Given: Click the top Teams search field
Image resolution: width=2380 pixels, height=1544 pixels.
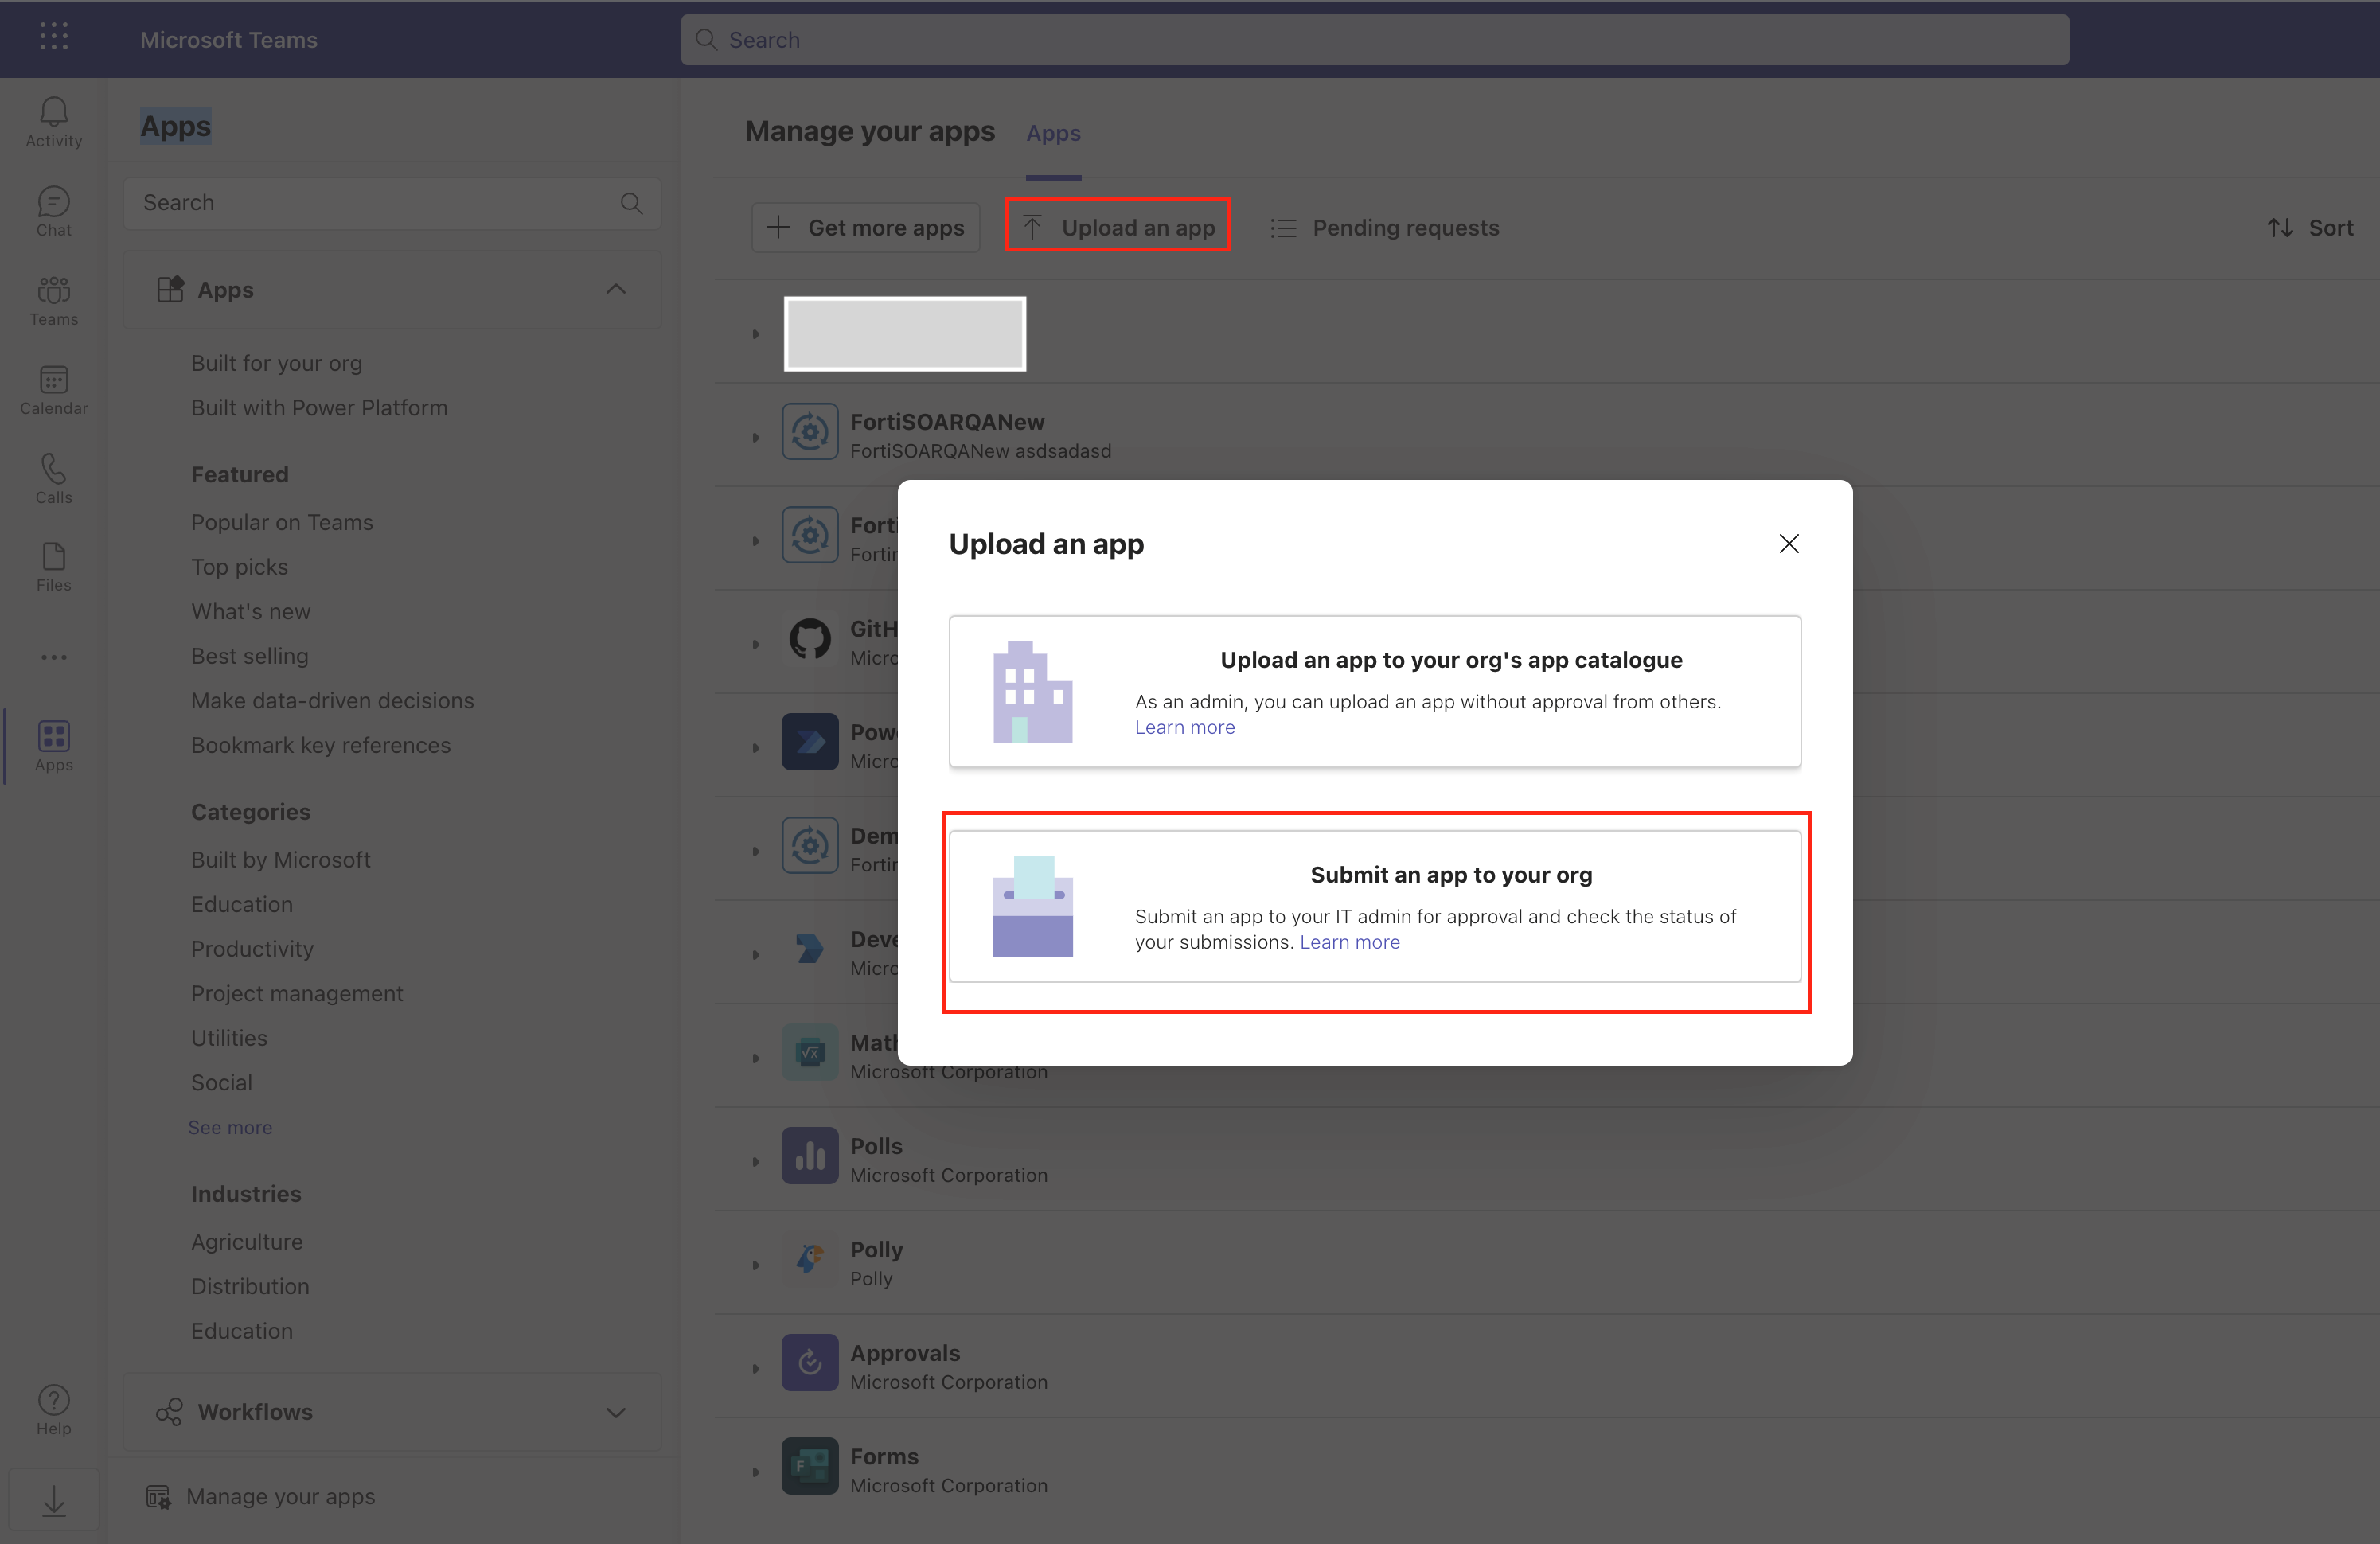Looking at the screenshot, I should tap(1374, 40).
